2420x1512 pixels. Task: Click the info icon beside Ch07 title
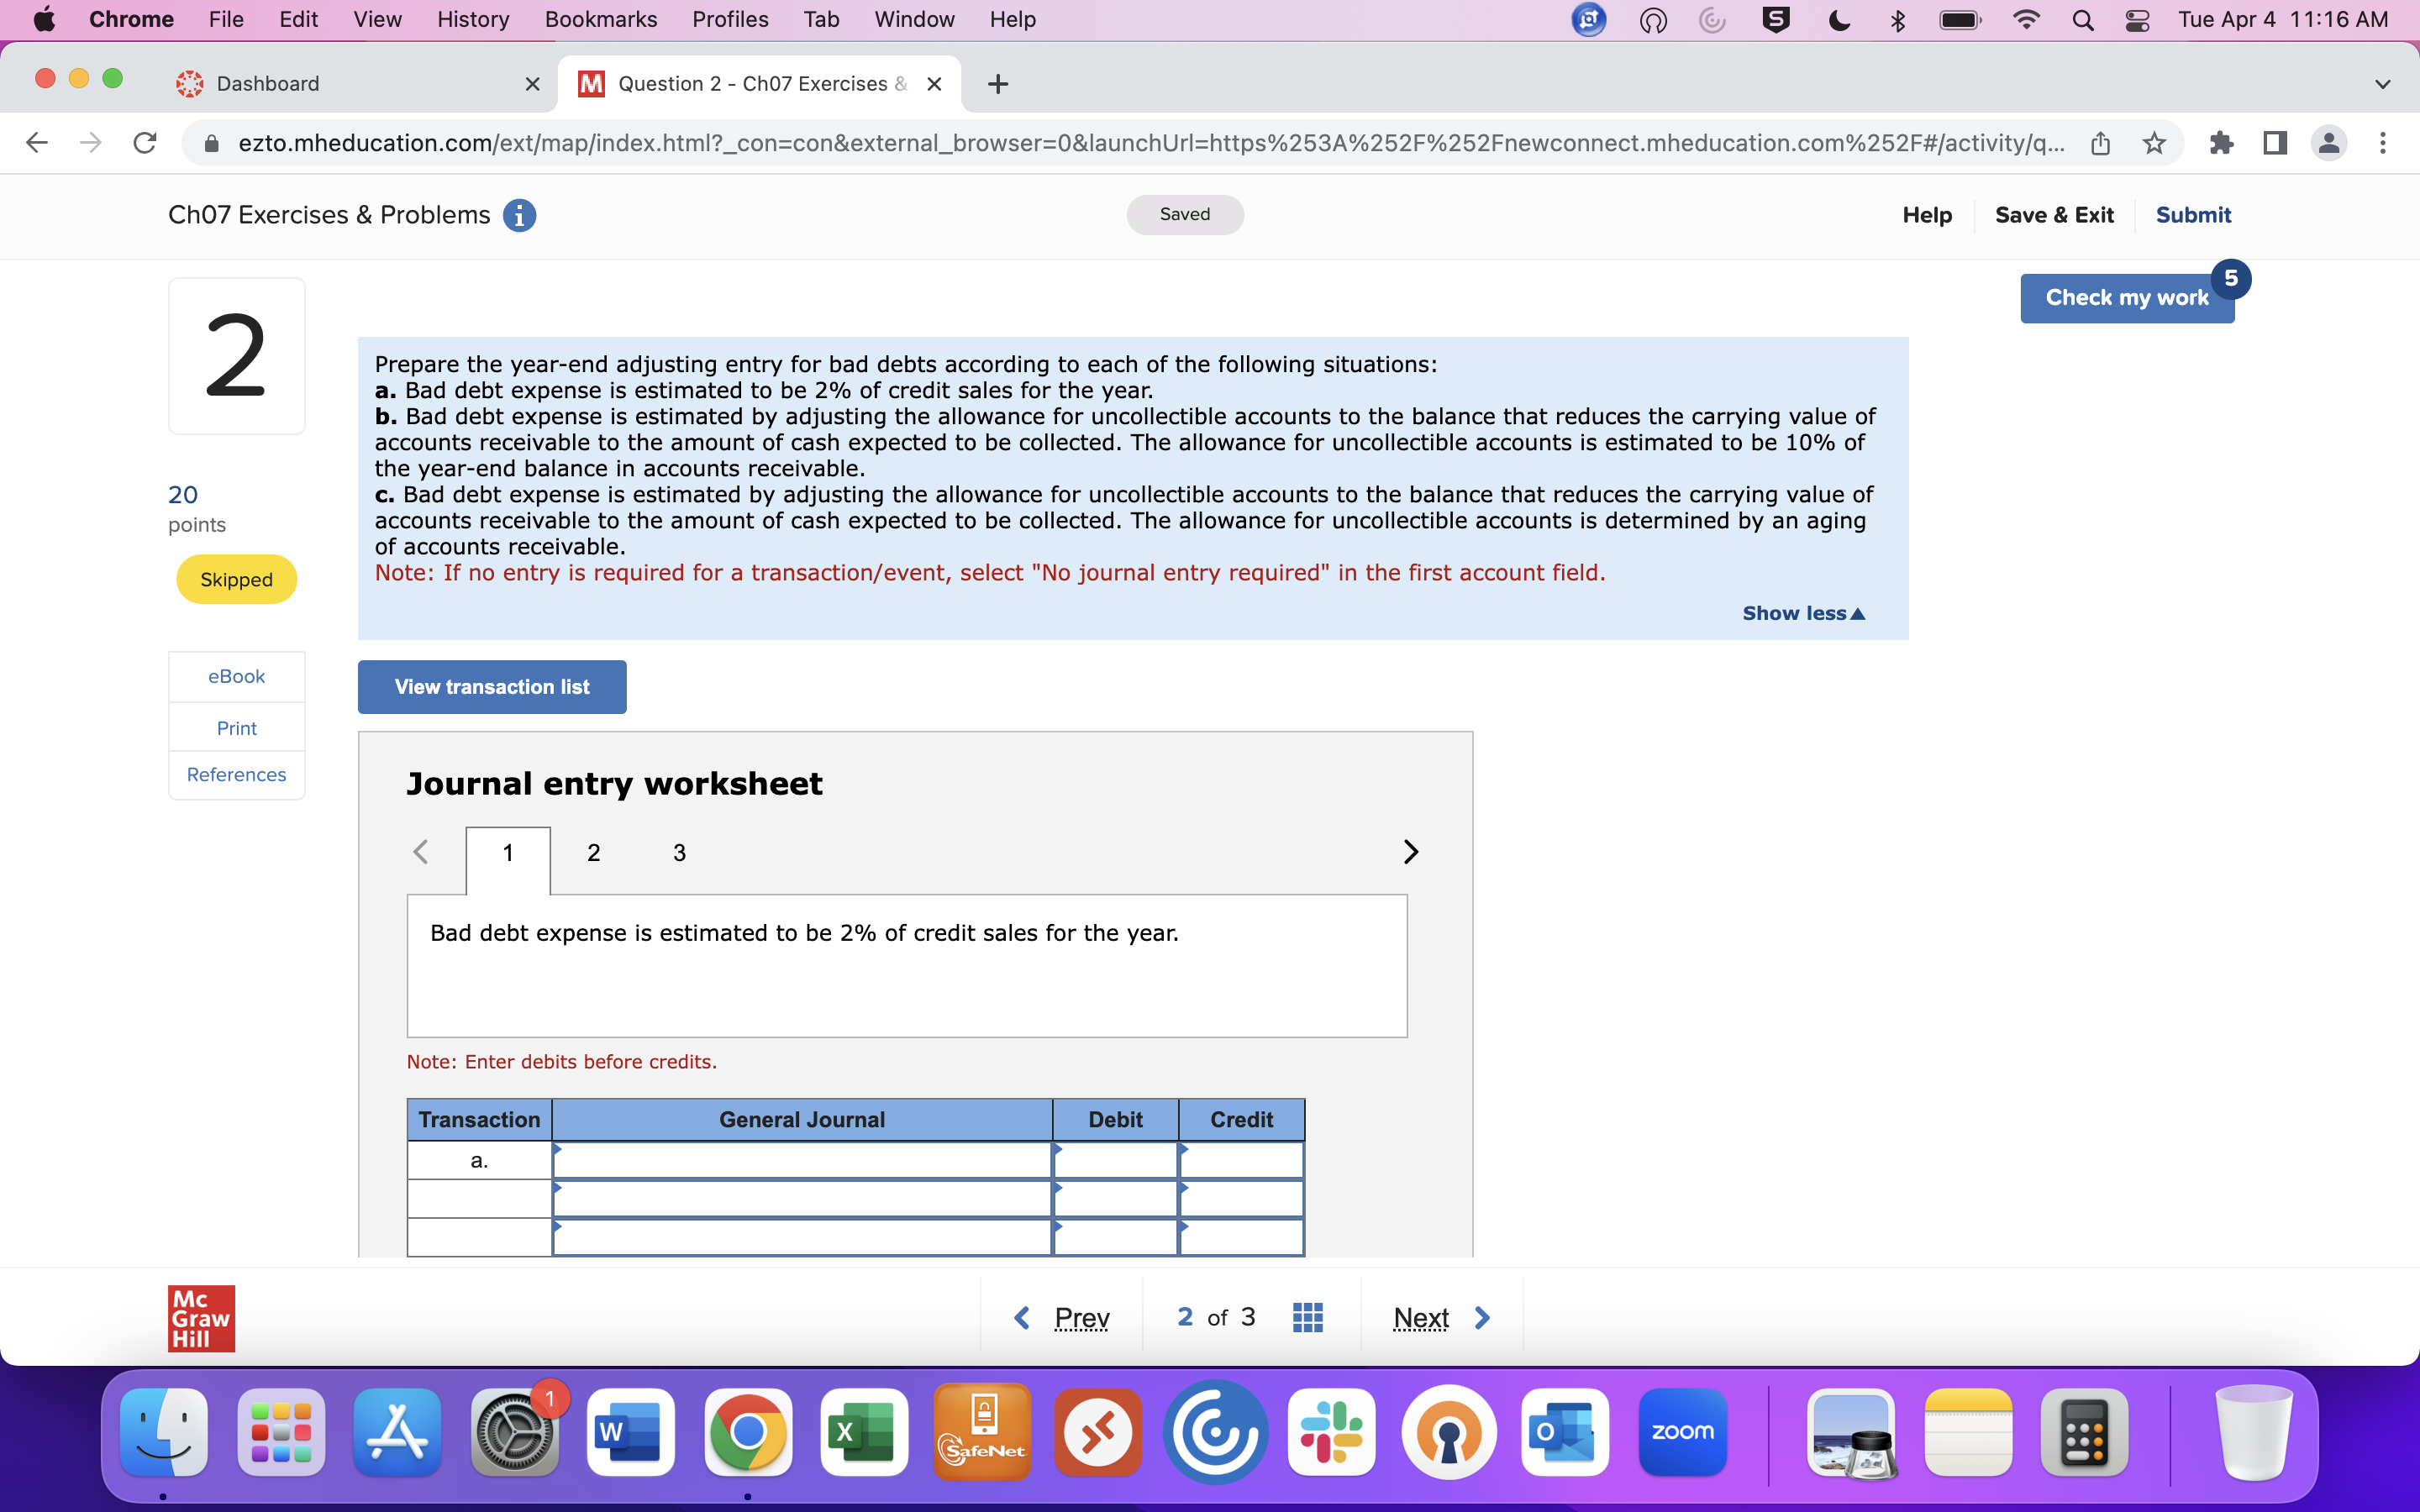519,215
